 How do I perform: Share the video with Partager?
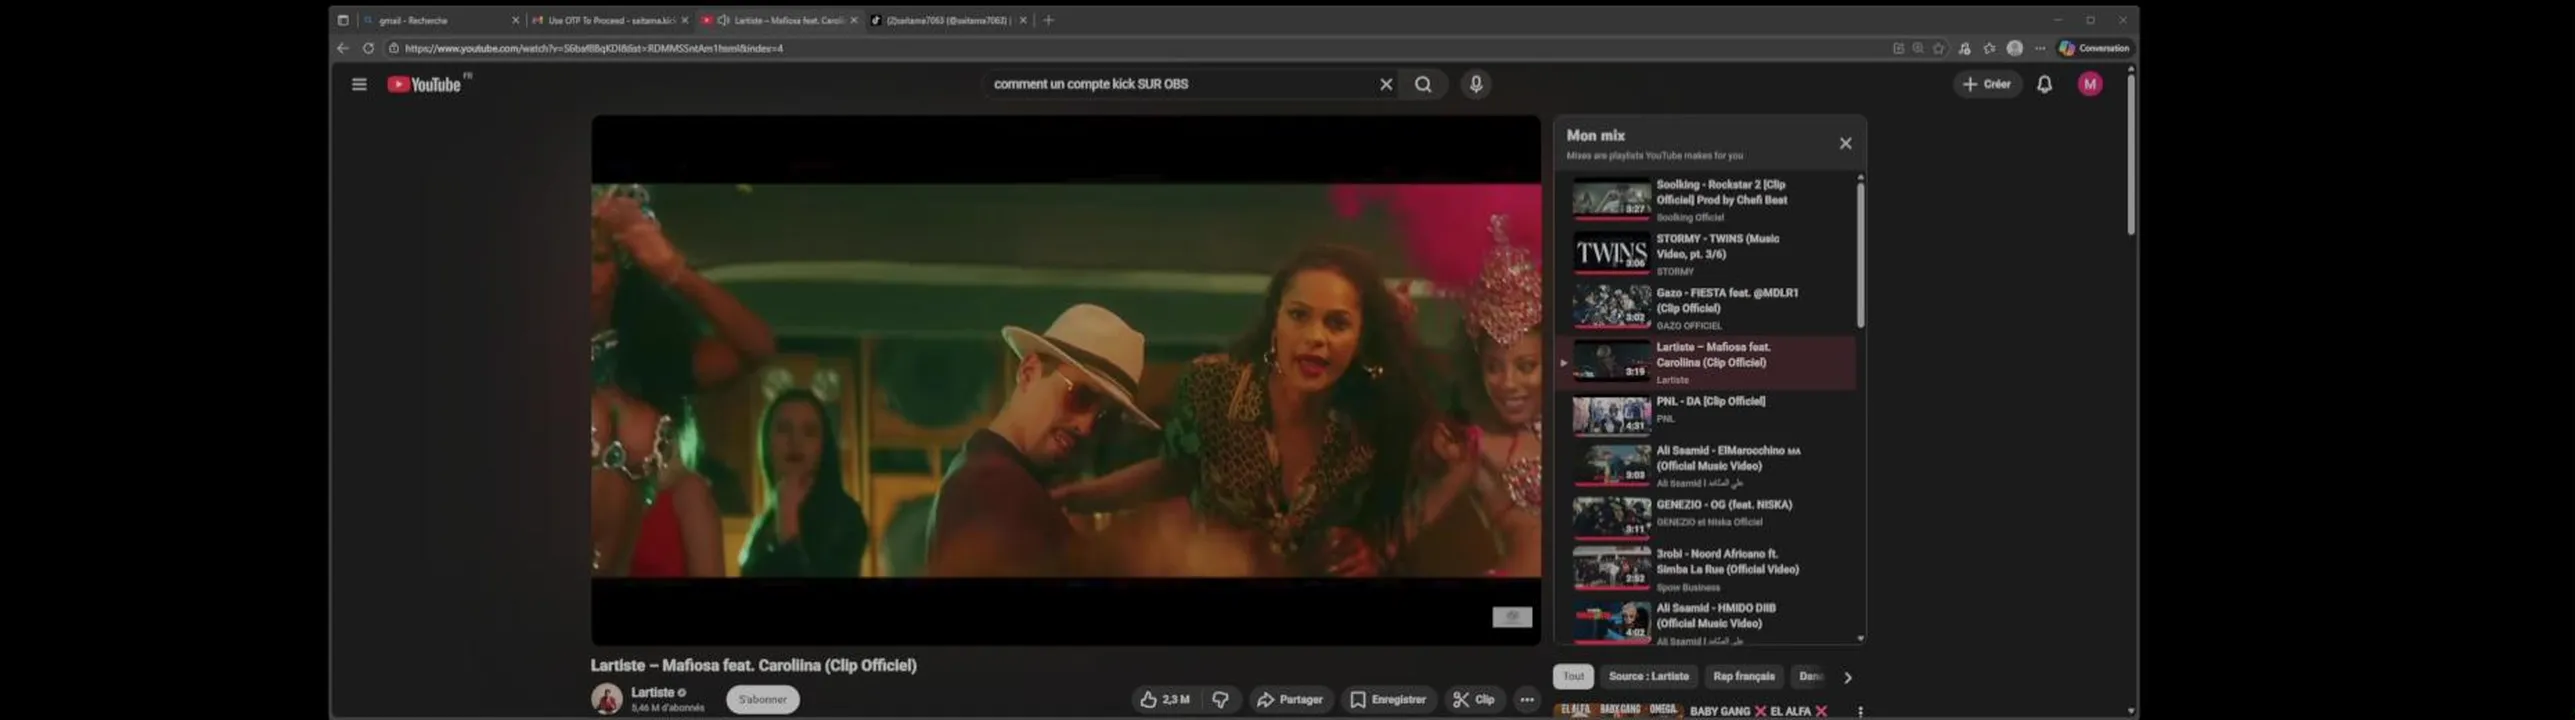(1290, 700)
